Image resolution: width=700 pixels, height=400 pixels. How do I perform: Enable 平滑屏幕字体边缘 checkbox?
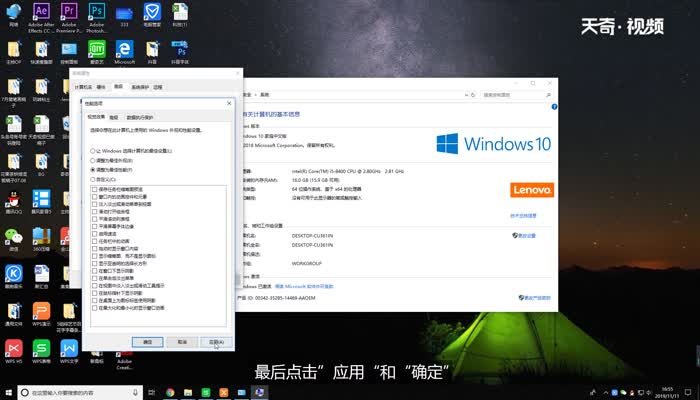pyautogui.click(x=95, y=226)
